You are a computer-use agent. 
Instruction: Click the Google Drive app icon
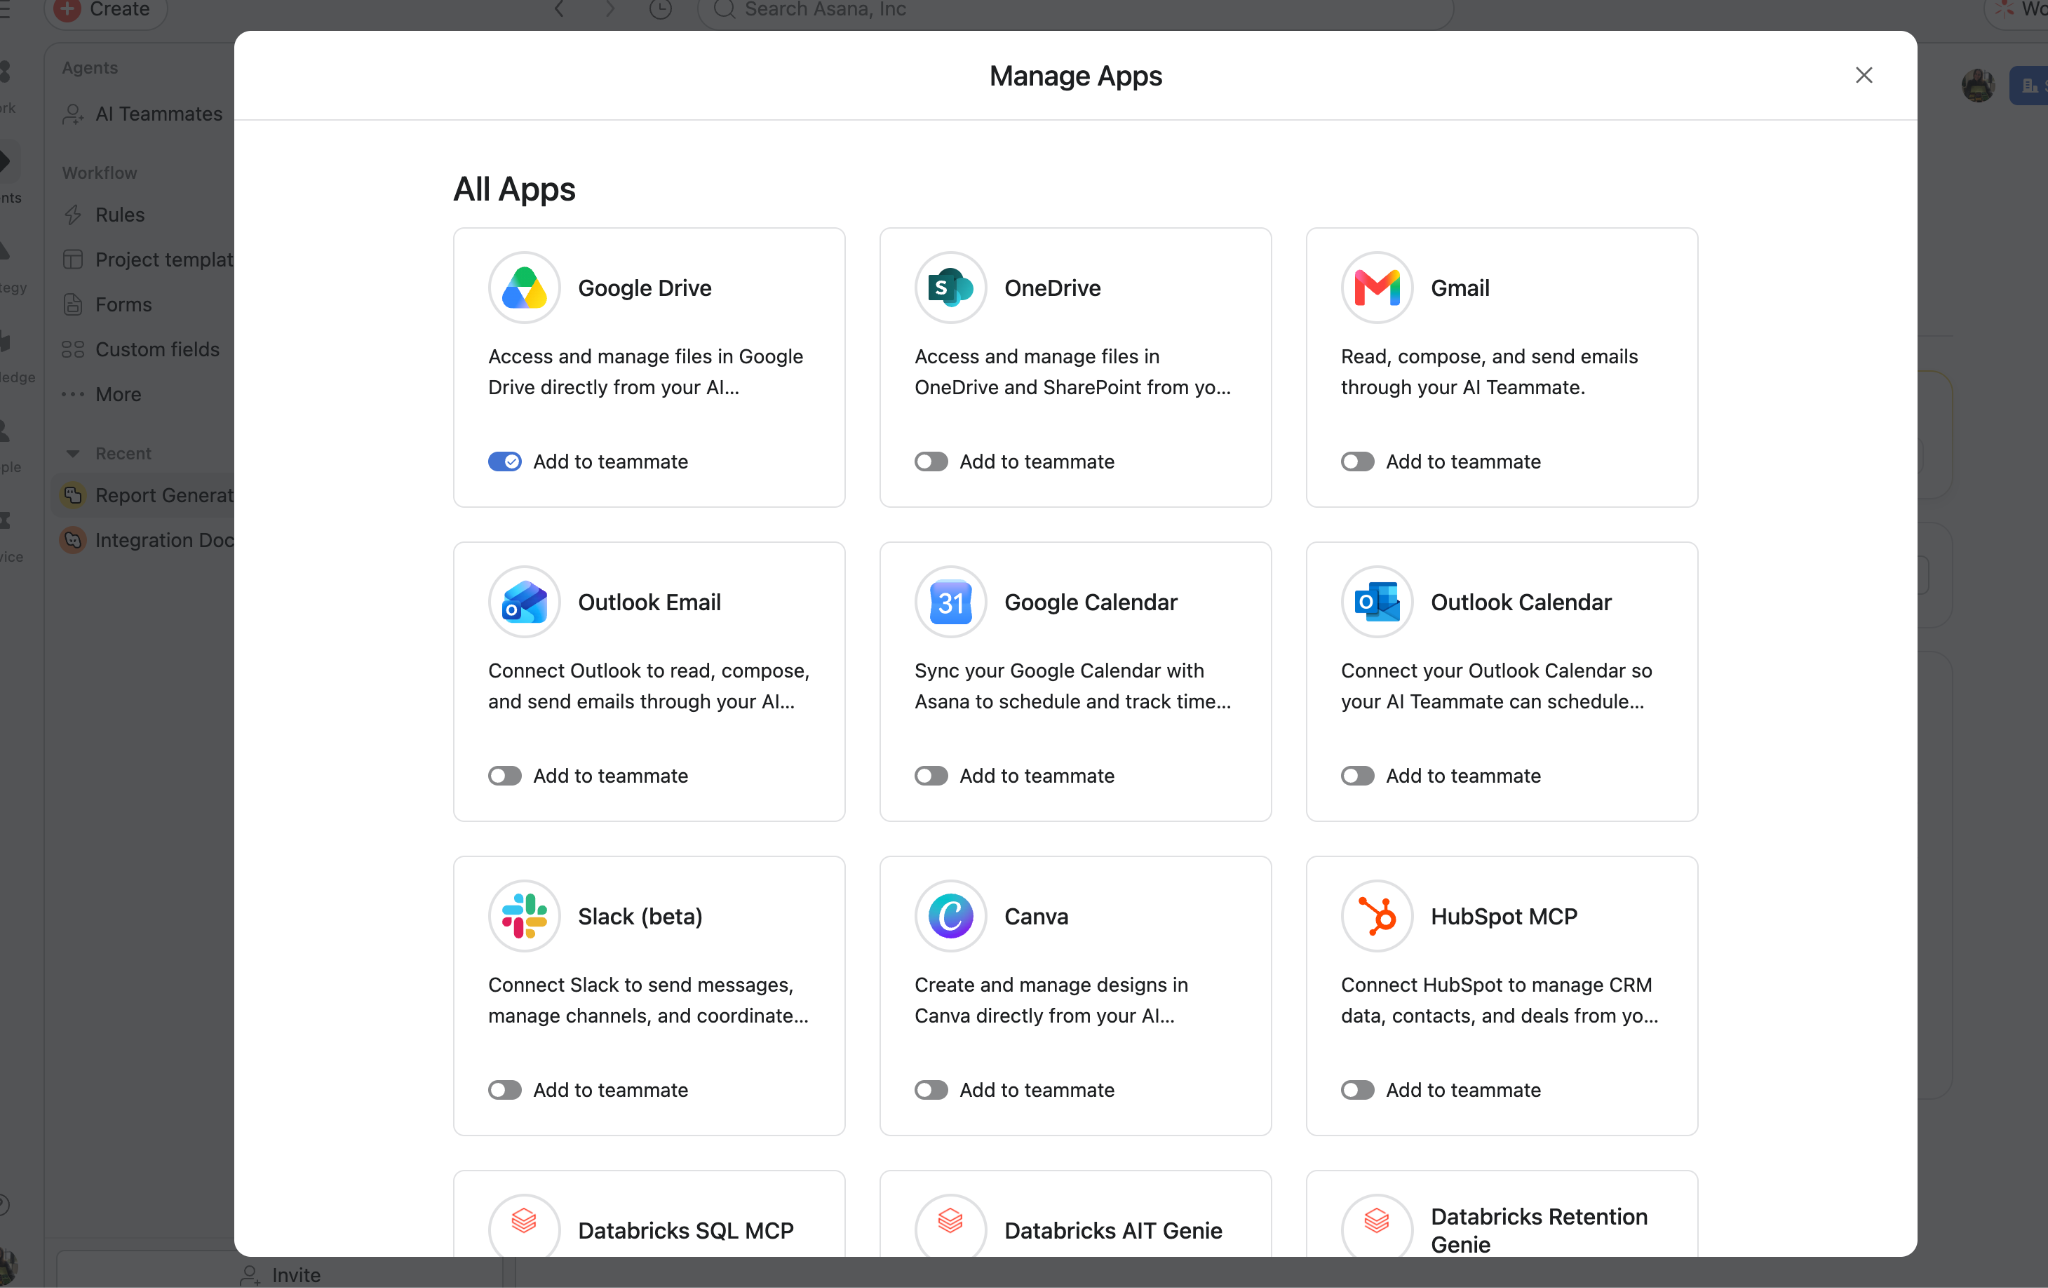click(x=524, y=288)
